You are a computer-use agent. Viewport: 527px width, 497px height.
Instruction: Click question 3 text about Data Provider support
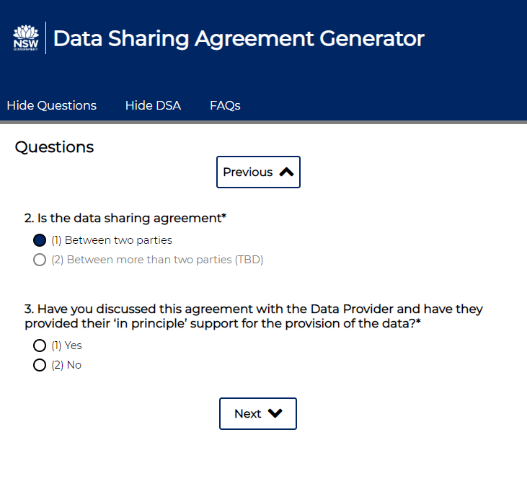[253, 316]
